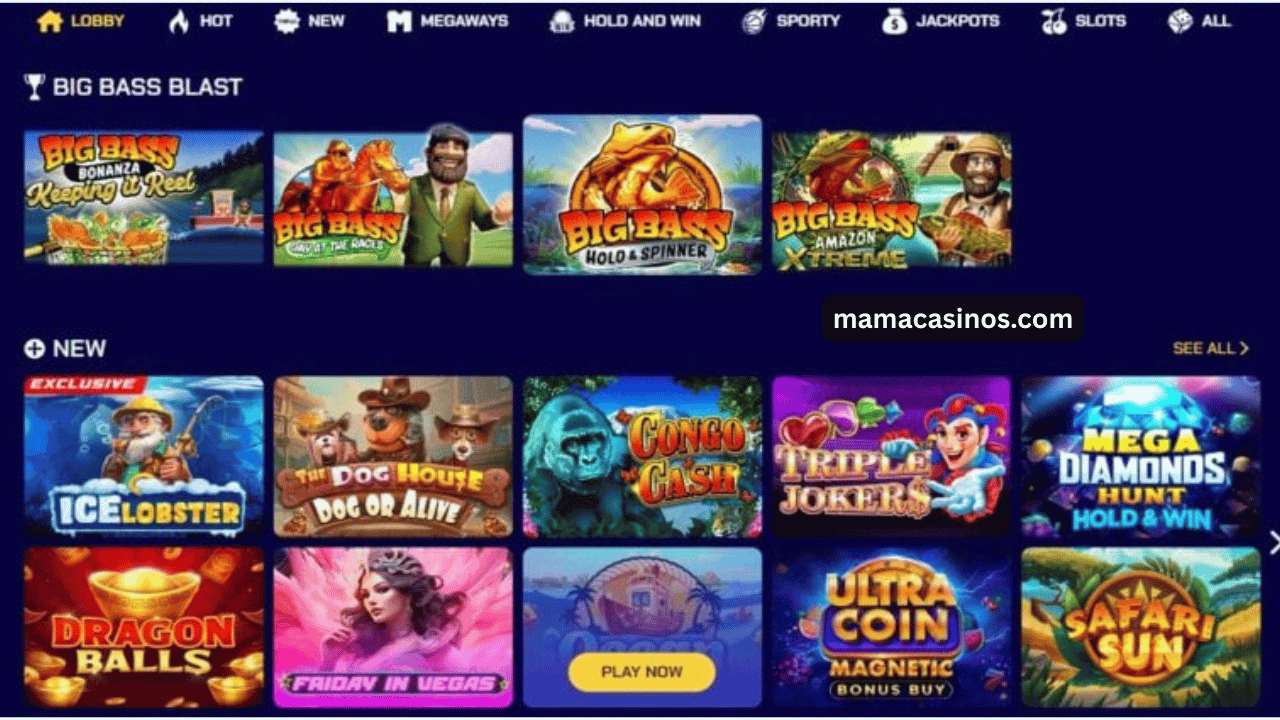
Task: Expand the See All chevron arrow
Action: 1244,348
